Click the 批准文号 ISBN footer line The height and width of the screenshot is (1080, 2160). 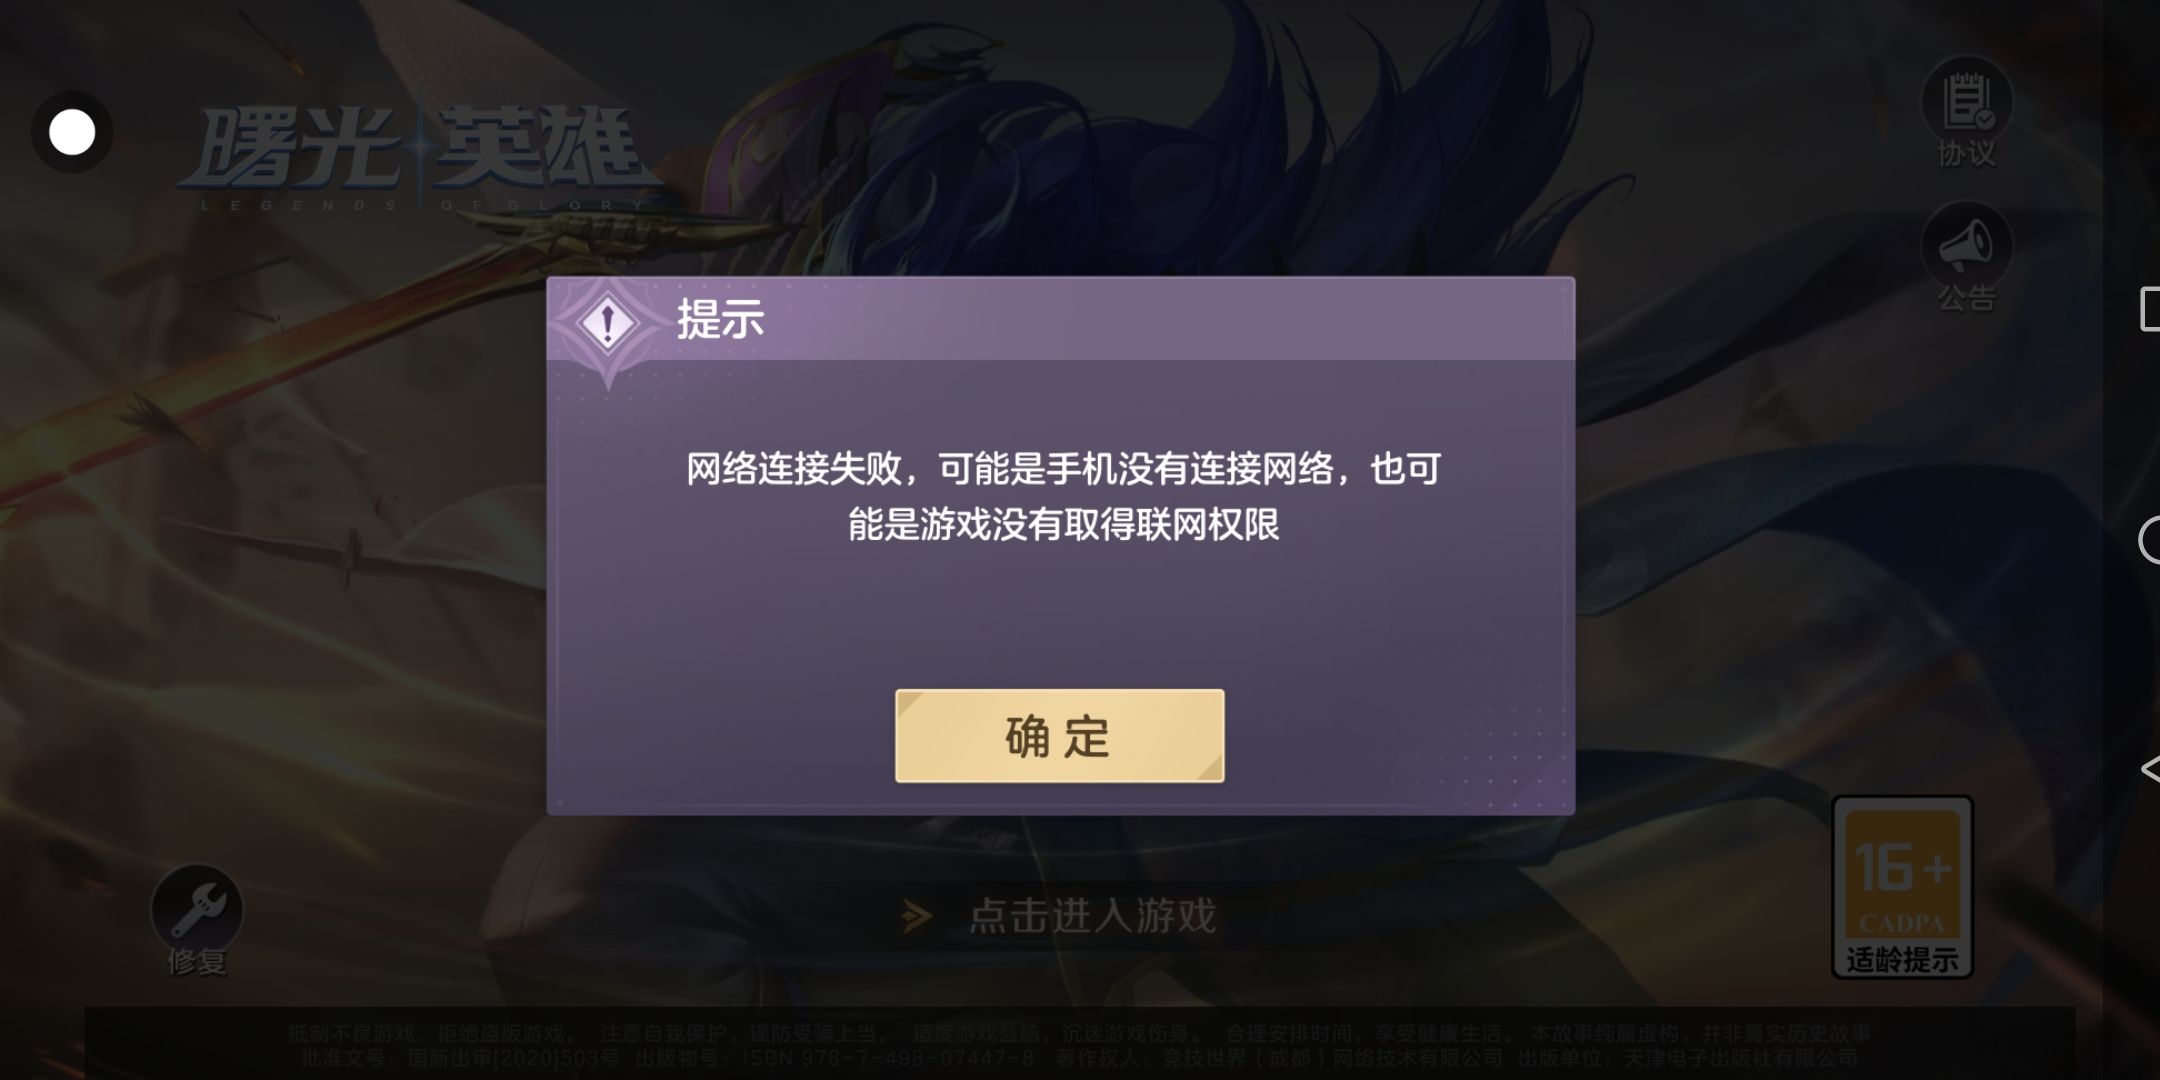point(1079,1058)
